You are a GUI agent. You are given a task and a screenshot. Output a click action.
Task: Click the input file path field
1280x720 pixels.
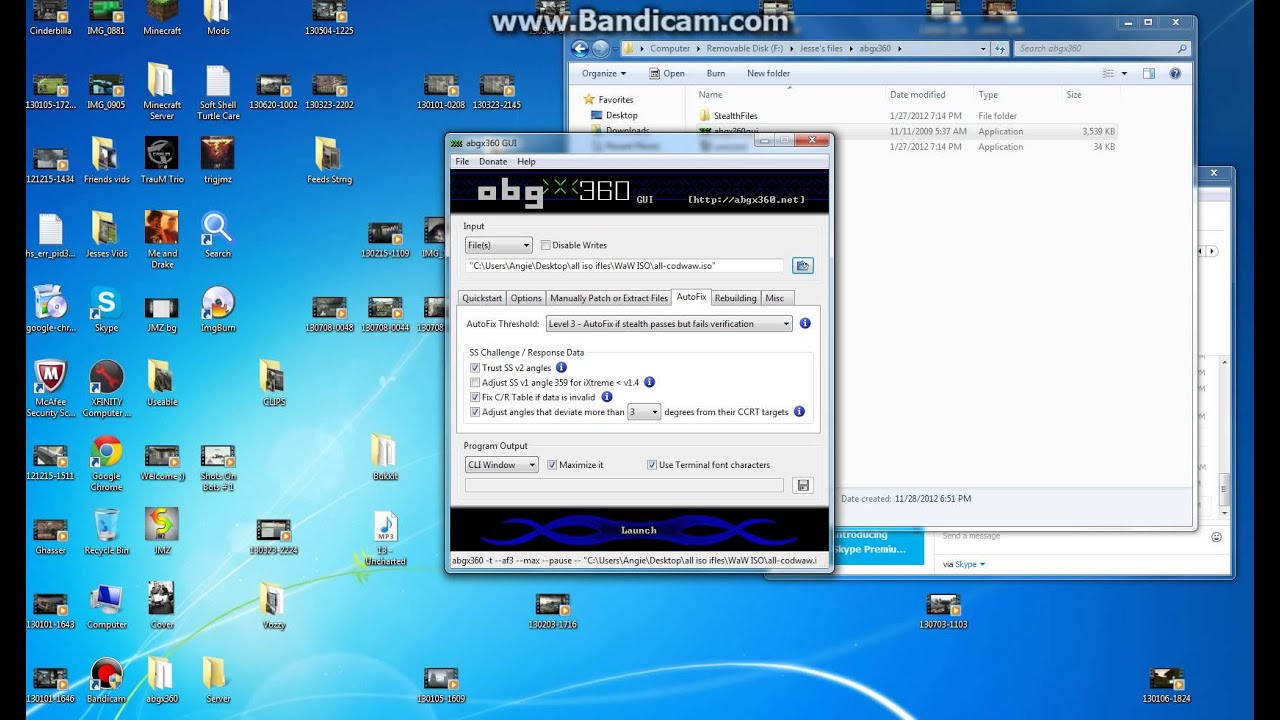pos(625,266)
